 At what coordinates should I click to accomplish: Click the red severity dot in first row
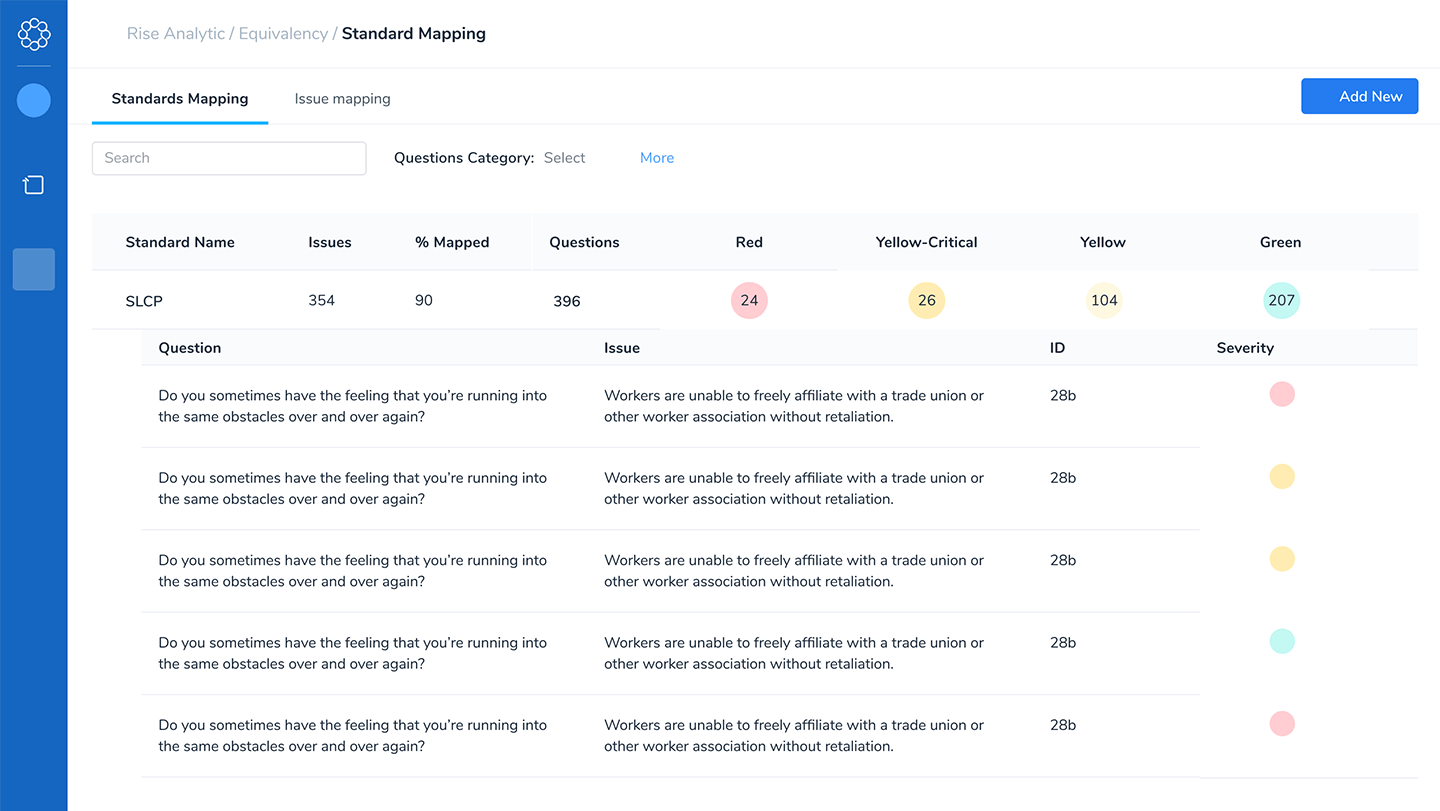click(x=1281, y=394)
